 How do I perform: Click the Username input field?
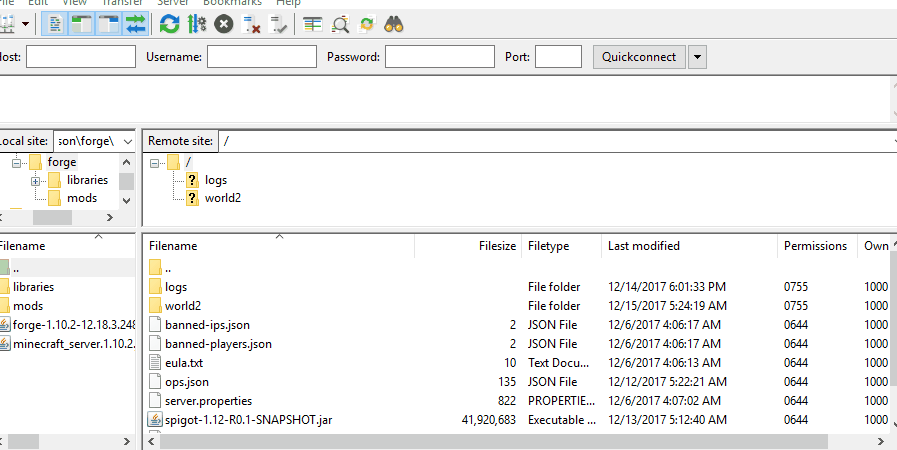(x=261, y=57)
